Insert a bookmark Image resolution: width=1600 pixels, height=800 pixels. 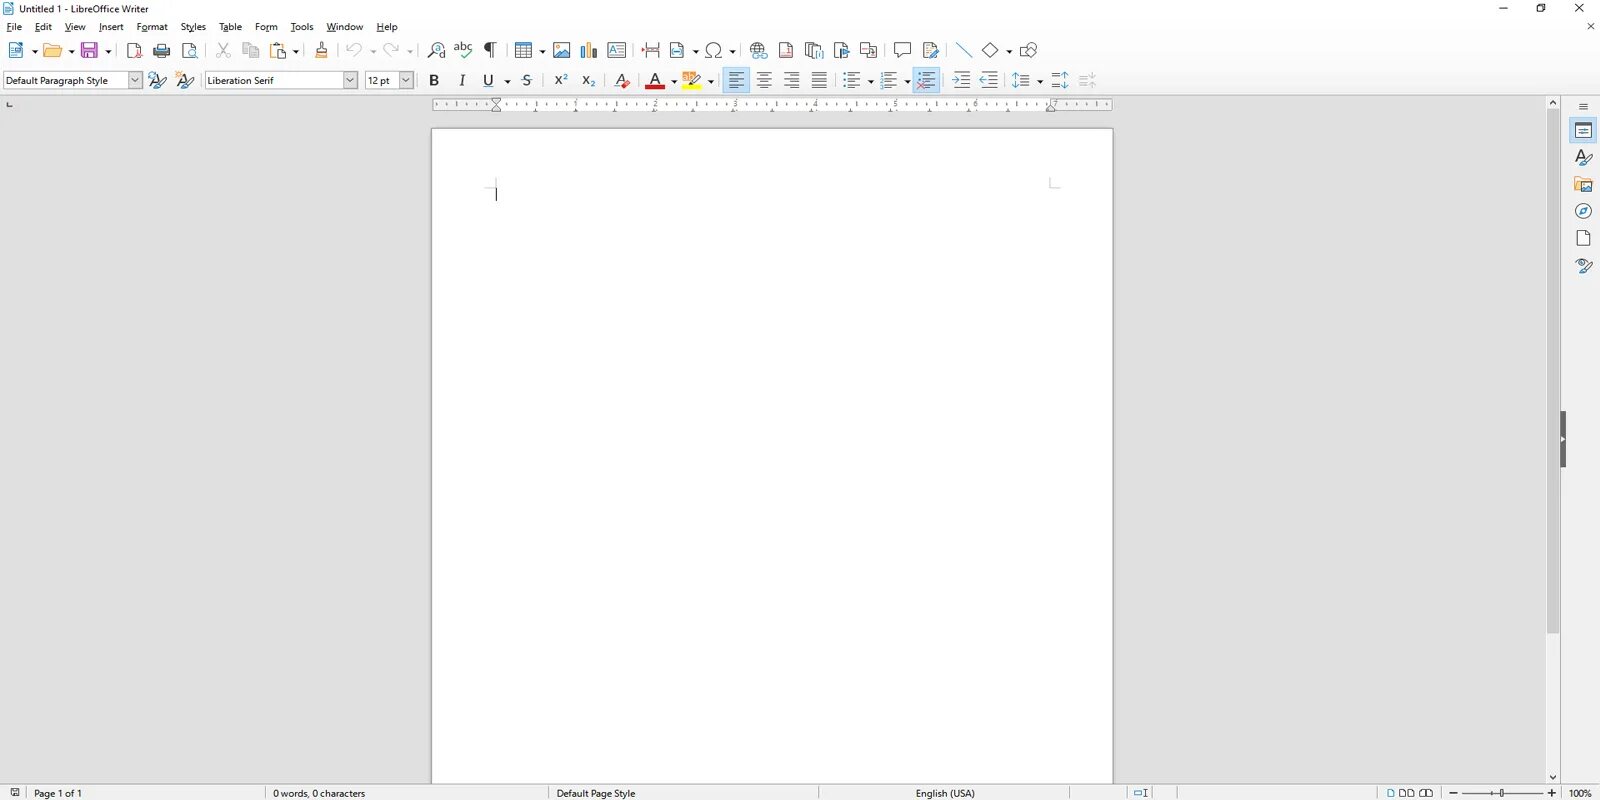click(841, 50)
